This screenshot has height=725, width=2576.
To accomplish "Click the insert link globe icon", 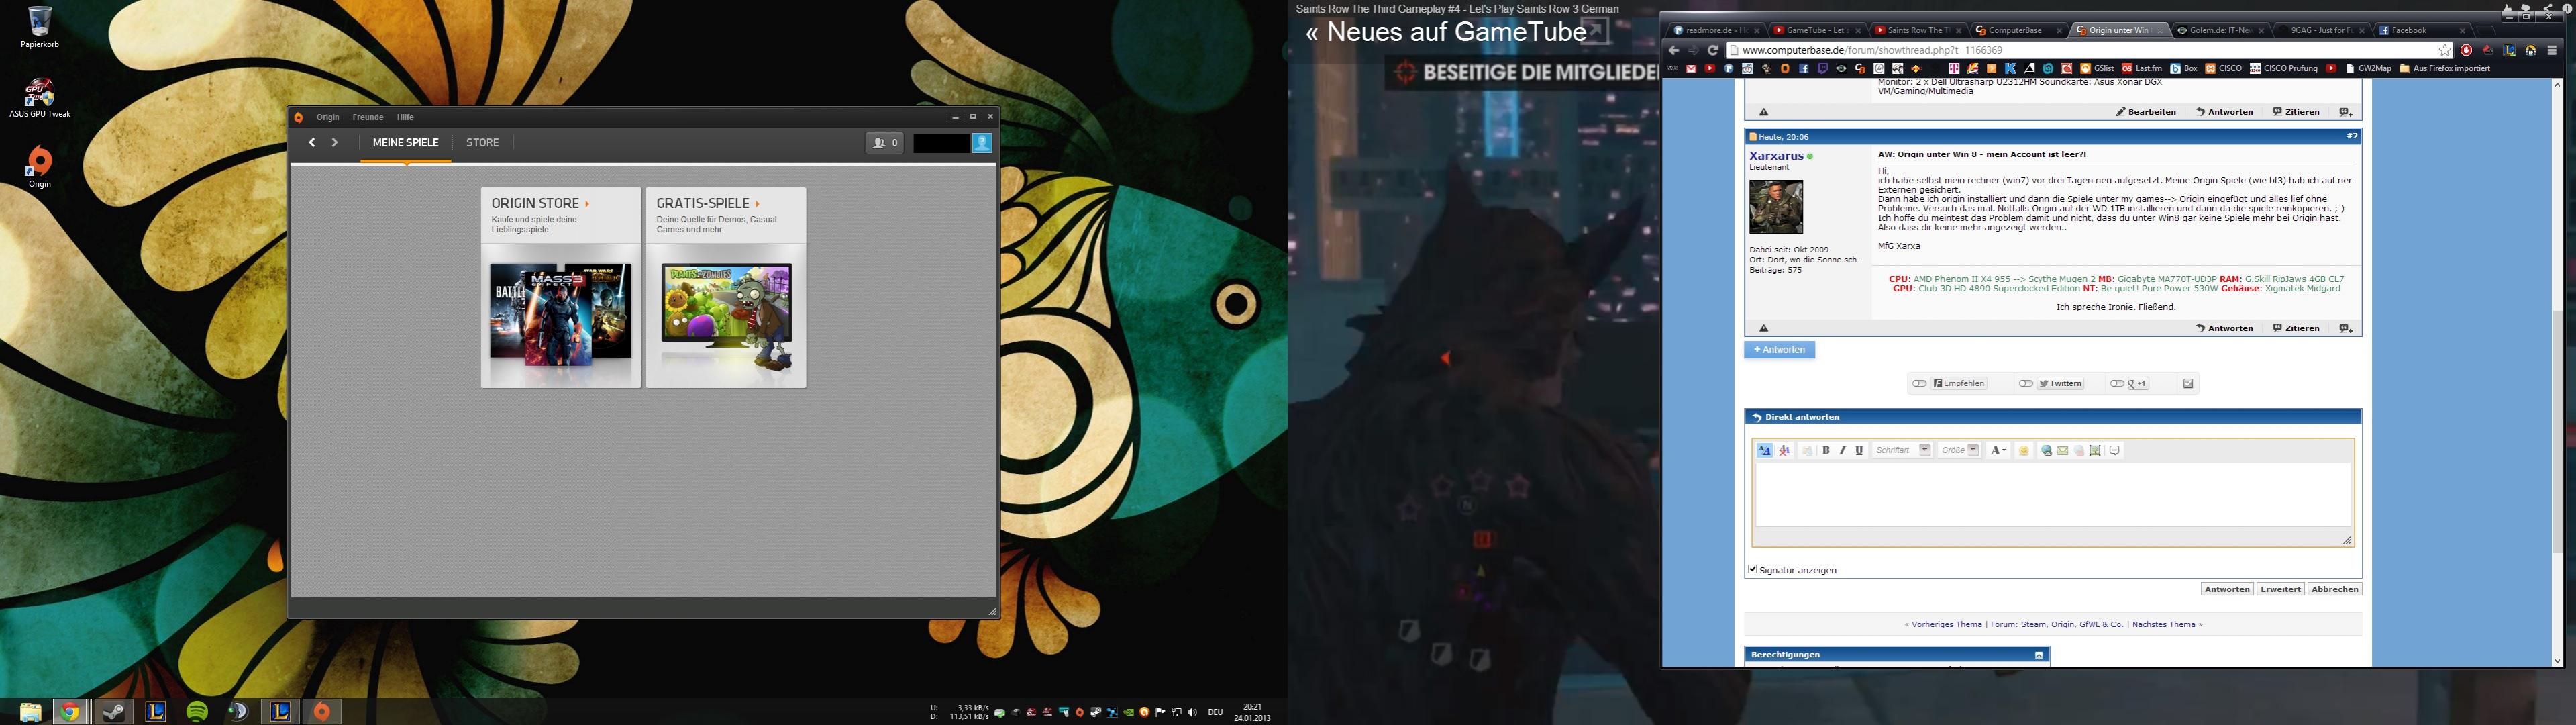I will tap(2046, 451).
